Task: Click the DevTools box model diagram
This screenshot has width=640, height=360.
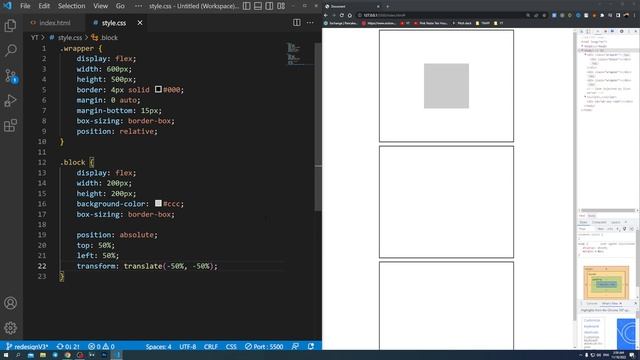Action: point(606,282)
